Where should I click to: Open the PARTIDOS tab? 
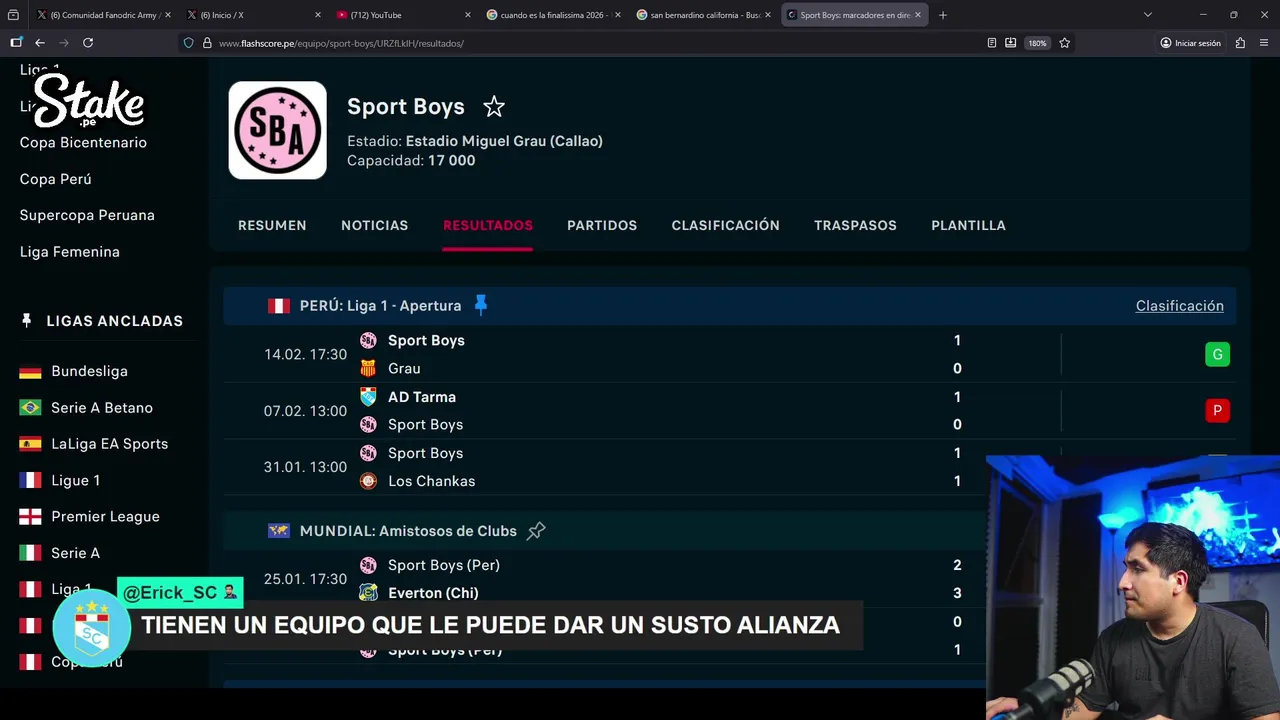point(602,225)
